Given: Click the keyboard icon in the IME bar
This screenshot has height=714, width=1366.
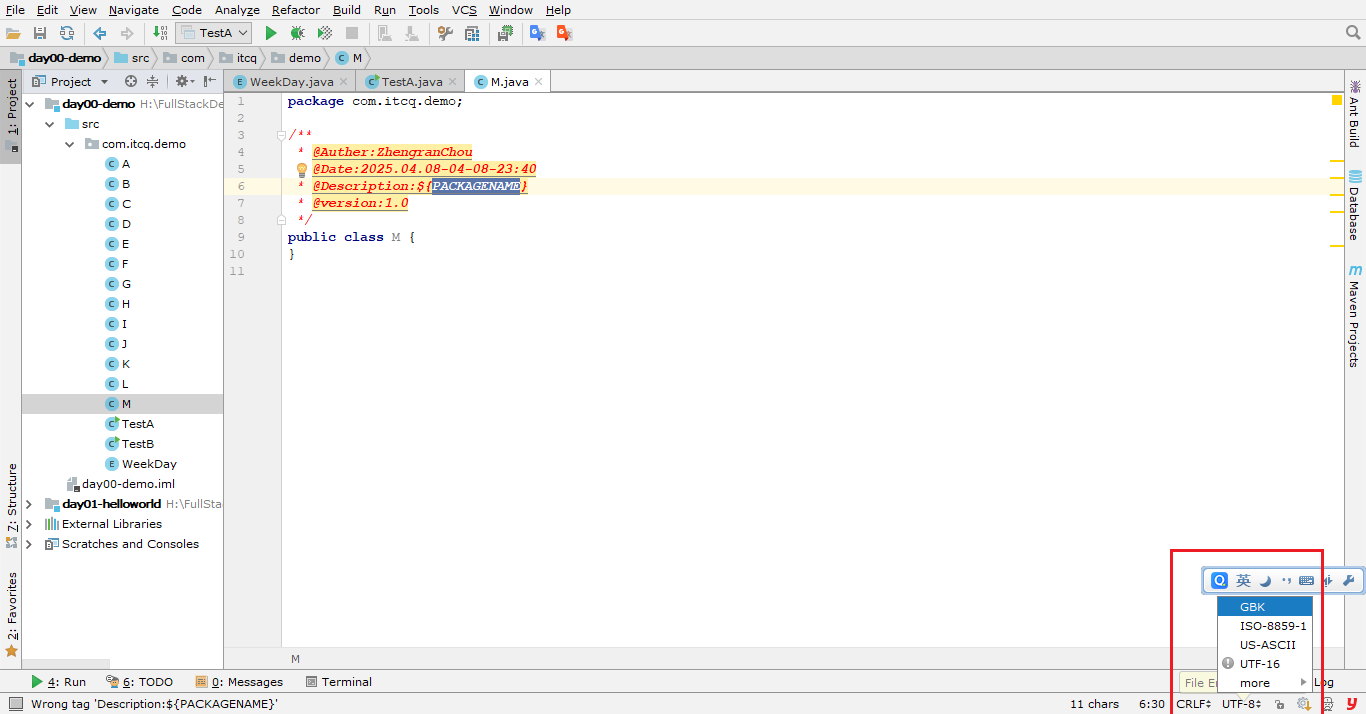Looking at the screenshot, I should (1306, 581).
